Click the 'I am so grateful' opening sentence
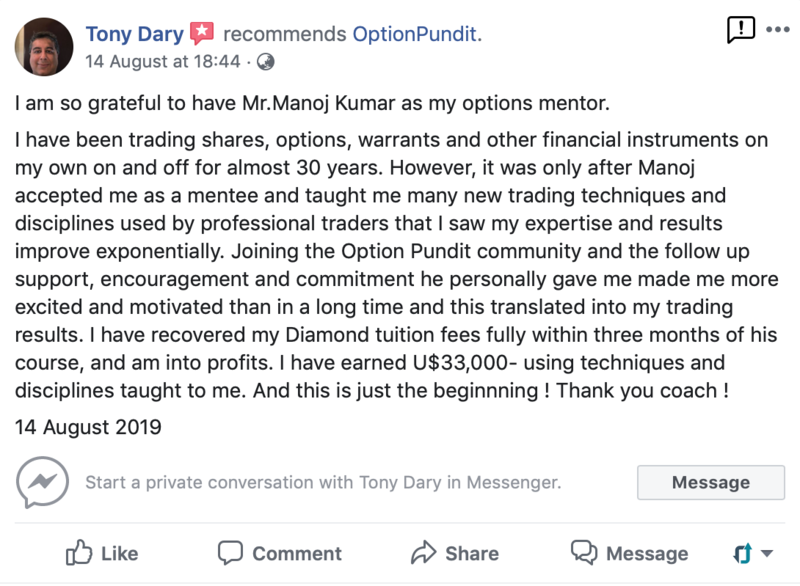This screenshot has width=800, height=586. pos(327,104)
